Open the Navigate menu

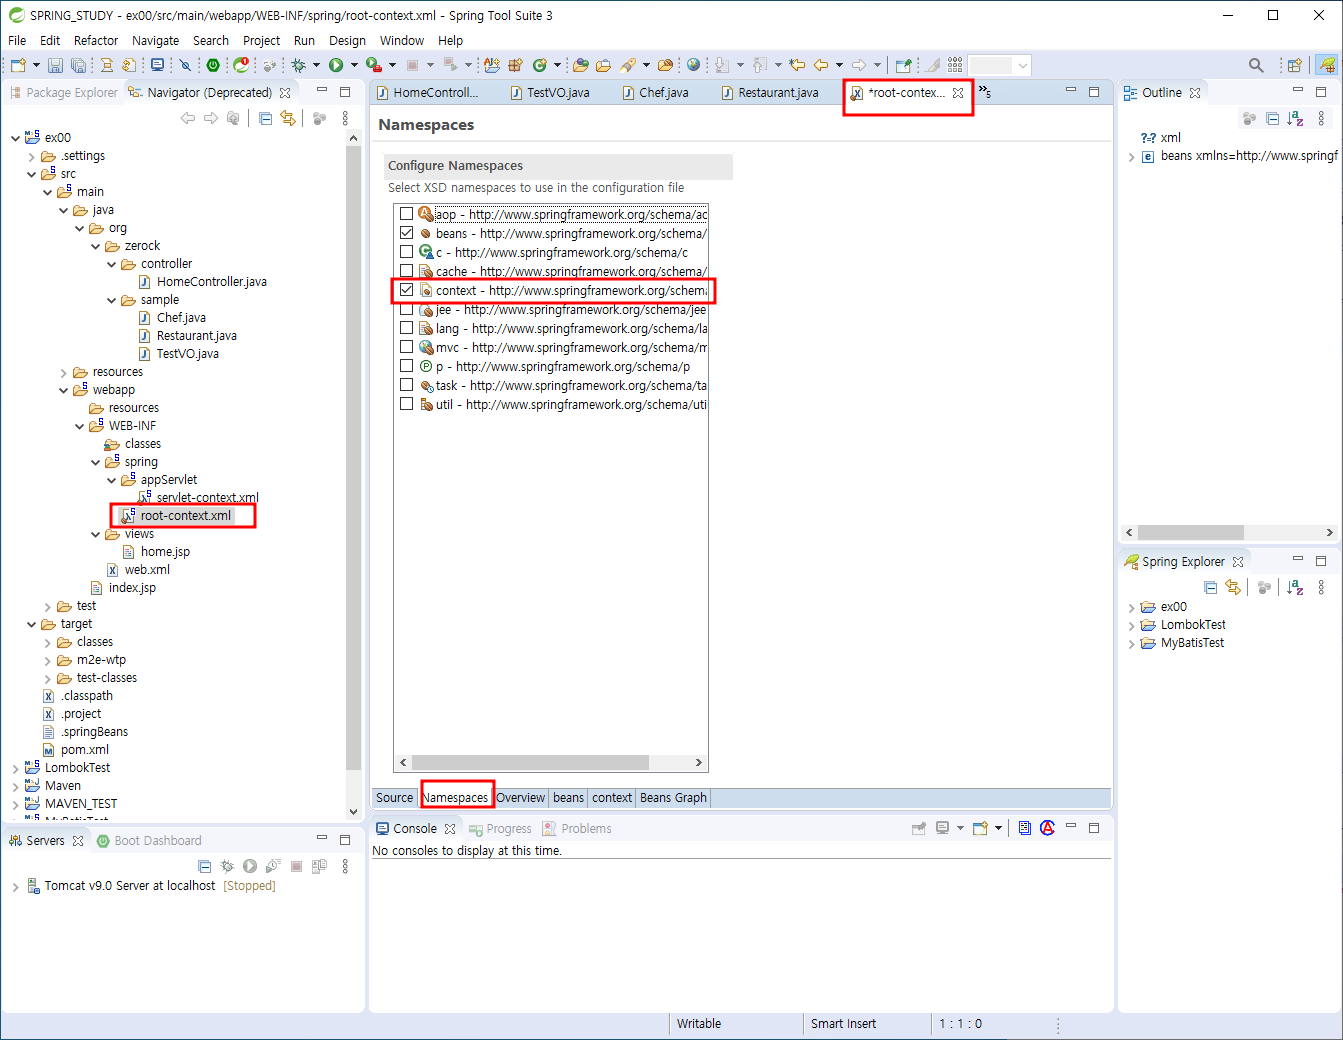(155, 40)
